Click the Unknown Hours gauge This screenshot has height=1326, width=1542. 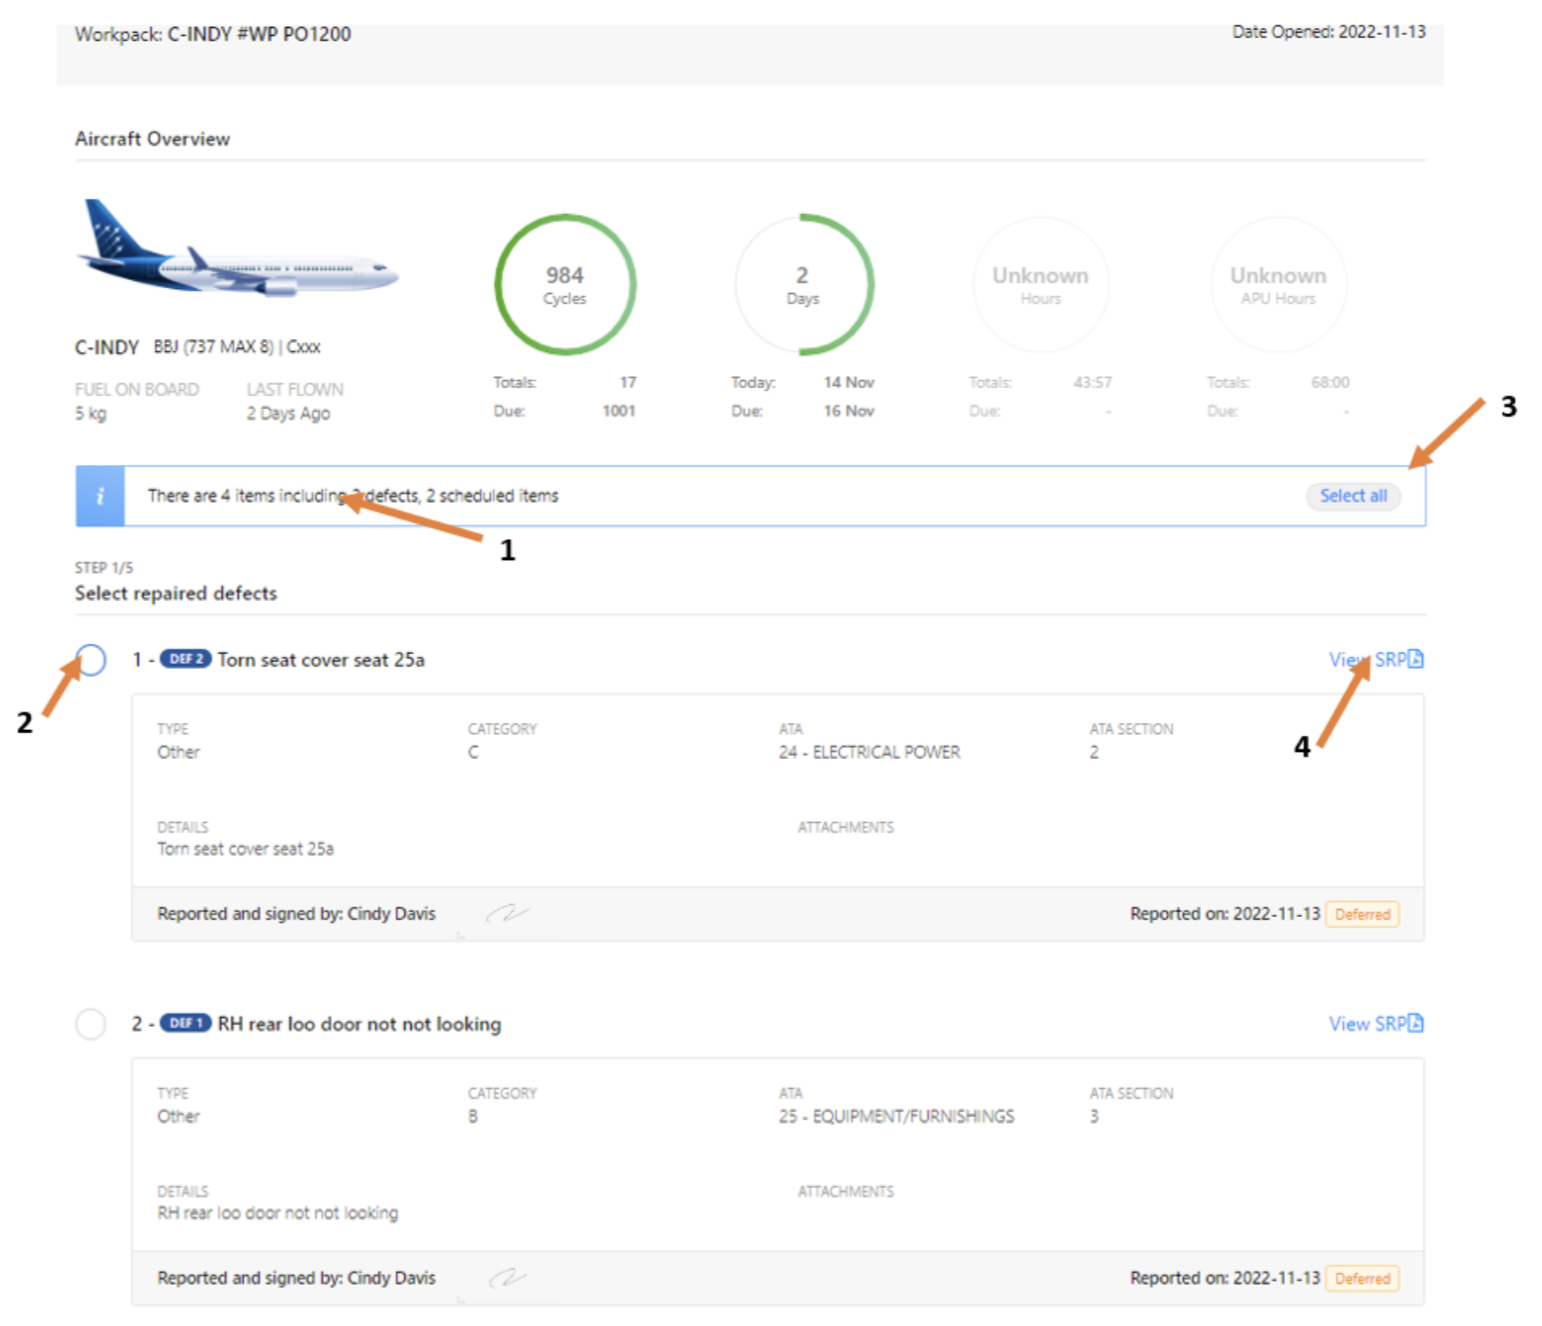tap(1040, 285)
